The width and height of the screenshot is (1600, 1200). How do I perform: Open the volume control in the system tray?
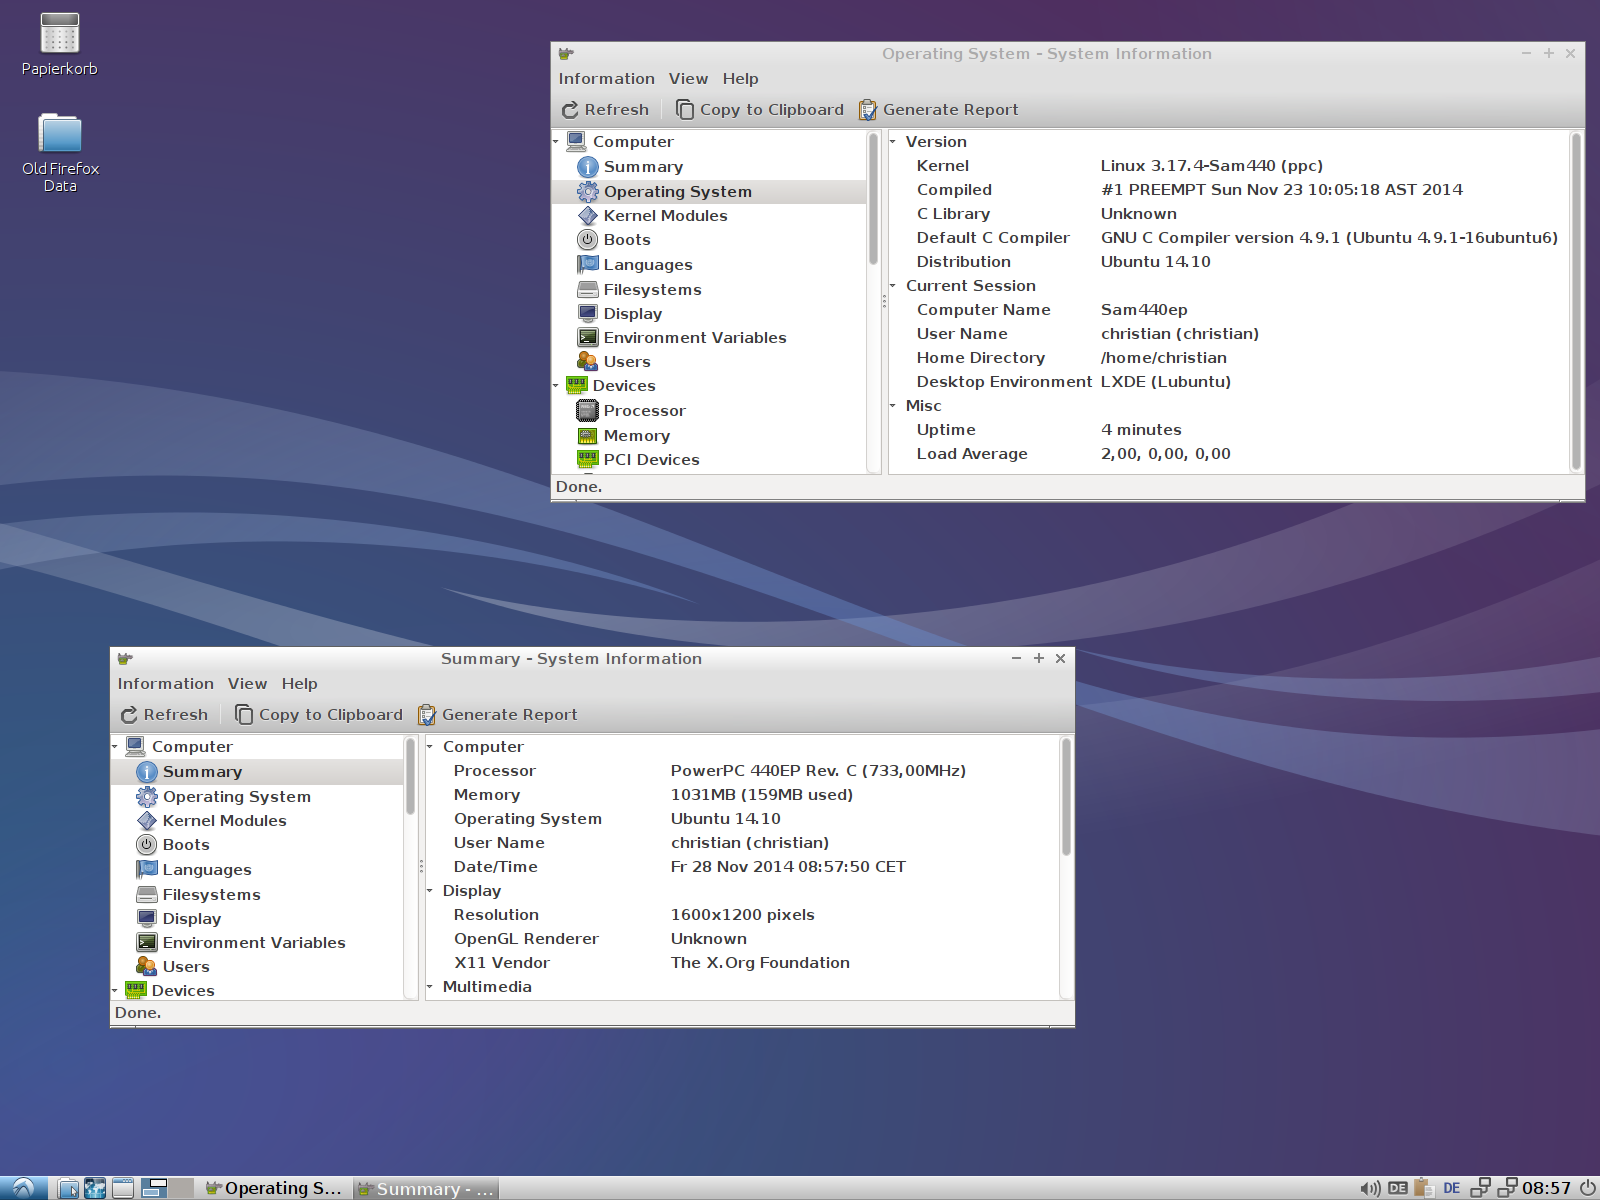point(1370,1188)
